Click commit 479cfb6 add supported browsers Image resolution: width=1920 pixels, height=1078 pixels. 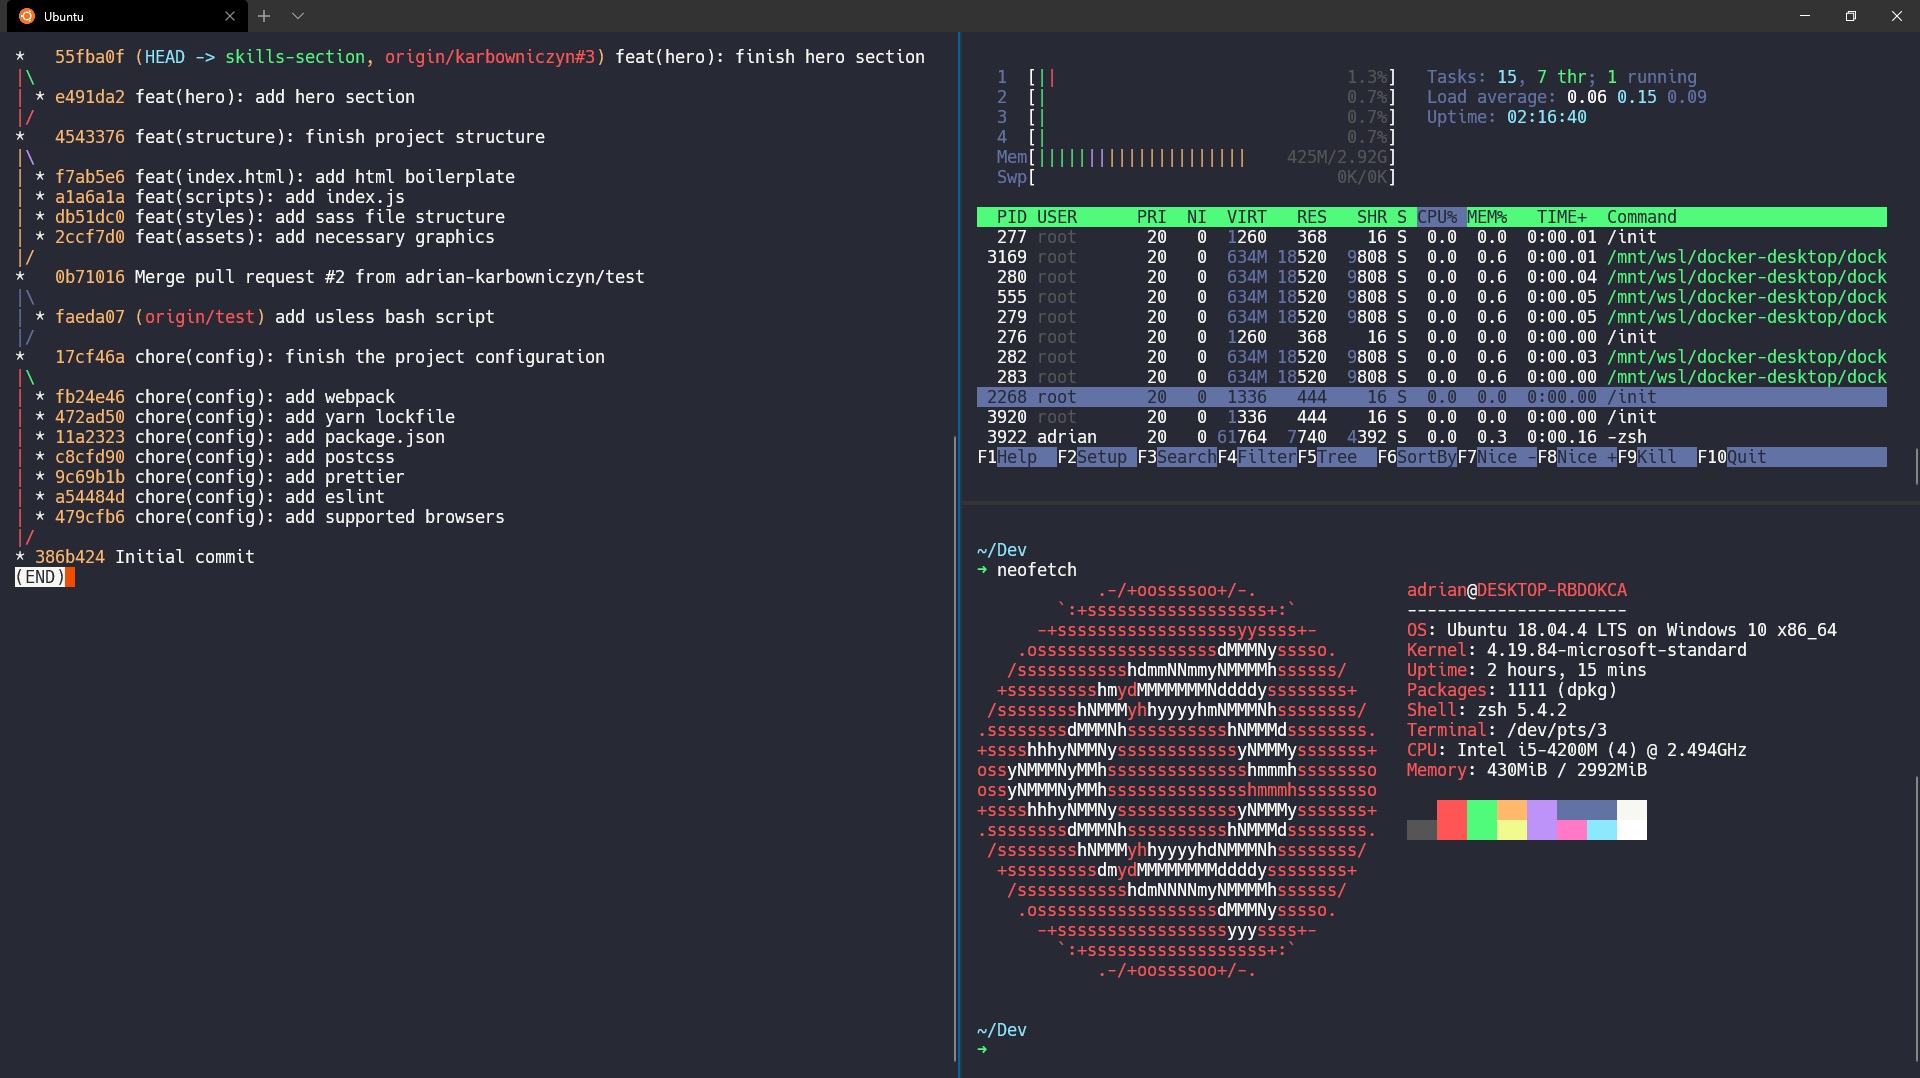[x=280, y=517]
